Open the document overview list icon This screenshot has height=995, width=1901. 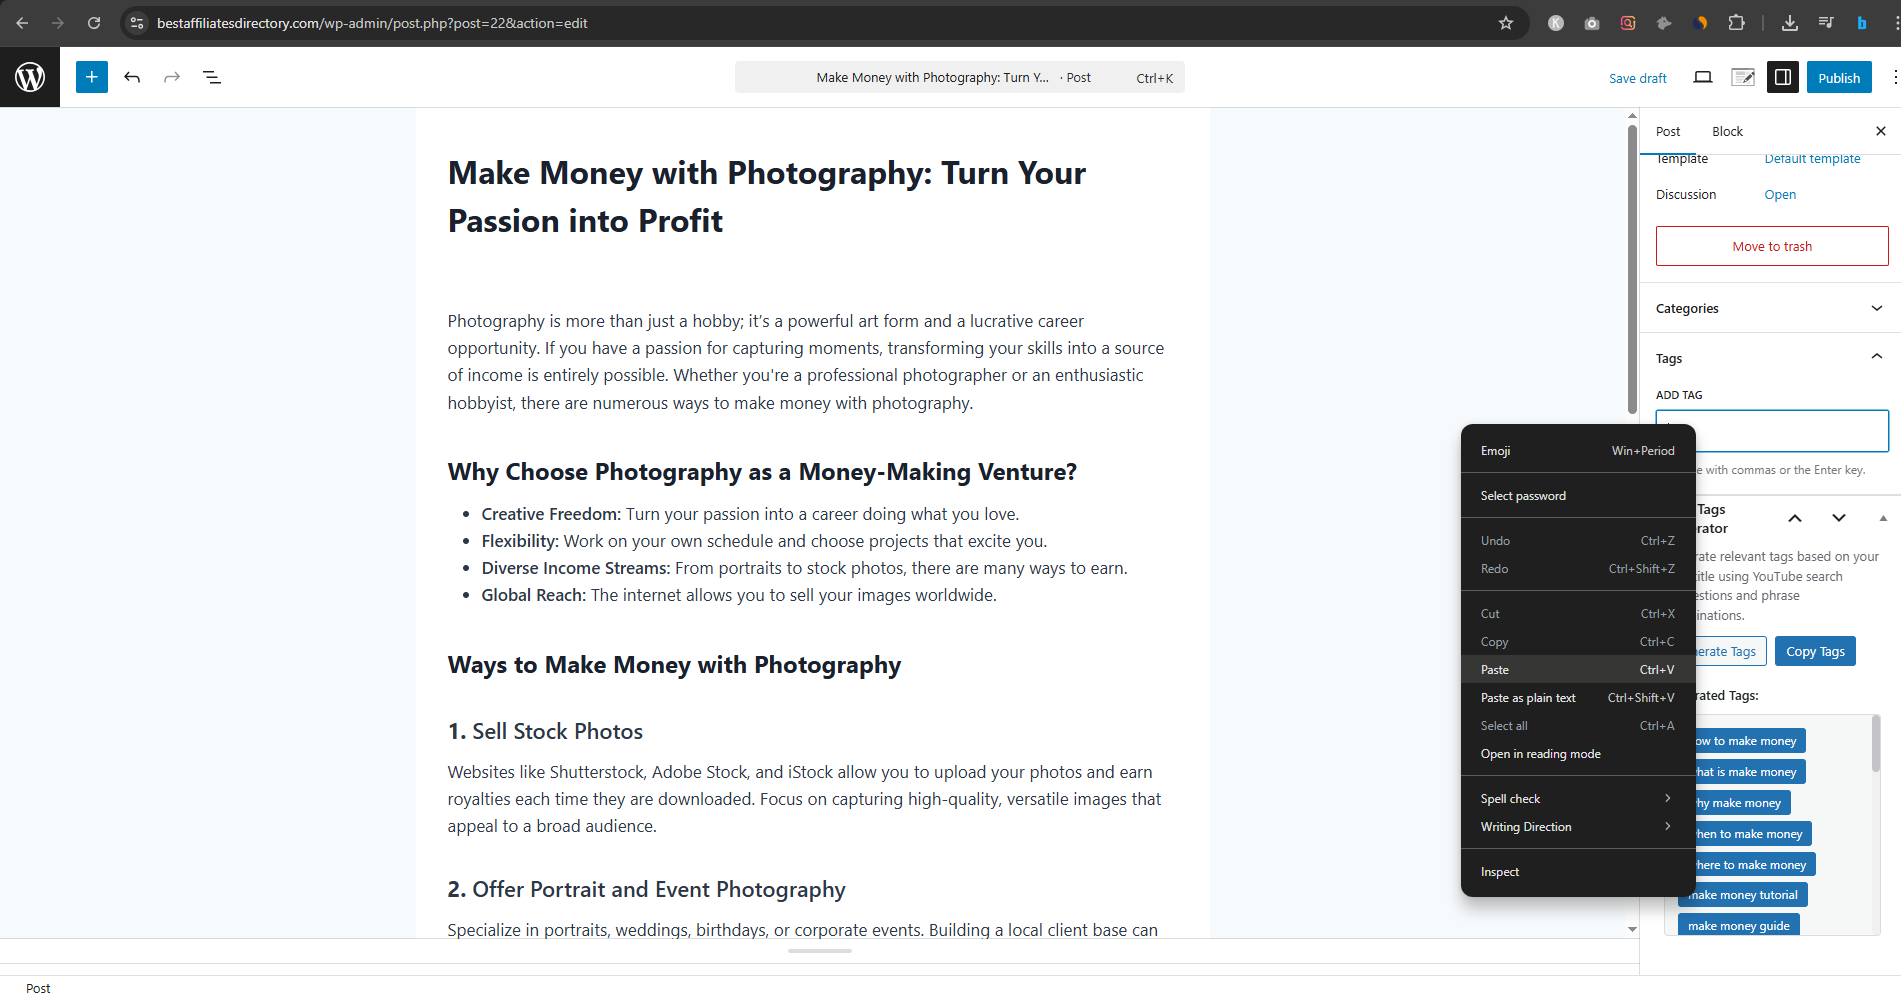tap(212, 77)
